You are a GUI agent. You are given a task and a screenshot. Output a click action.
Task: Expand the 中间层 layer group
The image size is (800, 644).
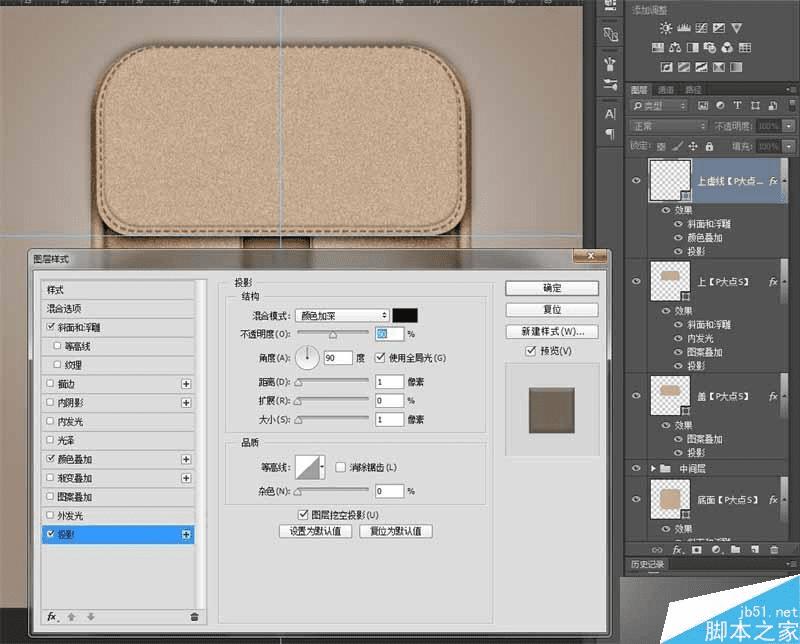click(x=654, y=467)
